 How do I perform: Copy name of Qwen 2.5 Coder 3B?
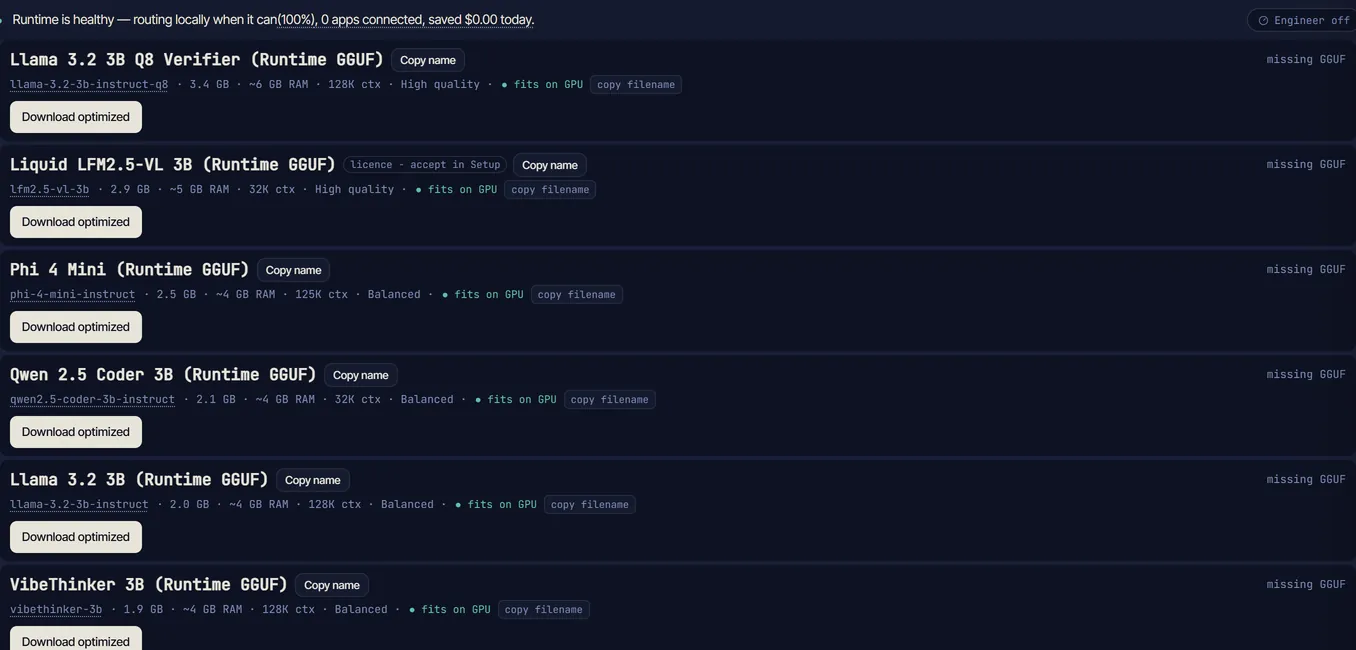coord(361,375)
